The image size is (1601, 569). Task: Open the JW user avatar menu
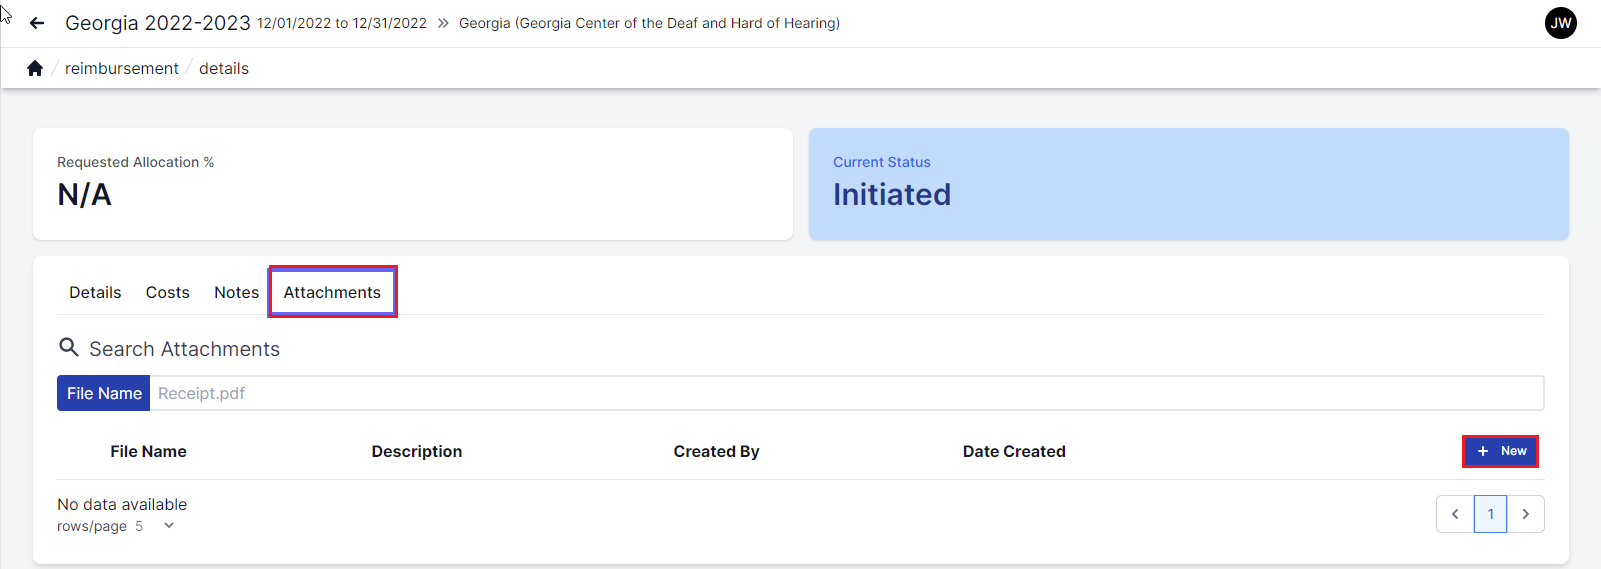click(1560, 23)
